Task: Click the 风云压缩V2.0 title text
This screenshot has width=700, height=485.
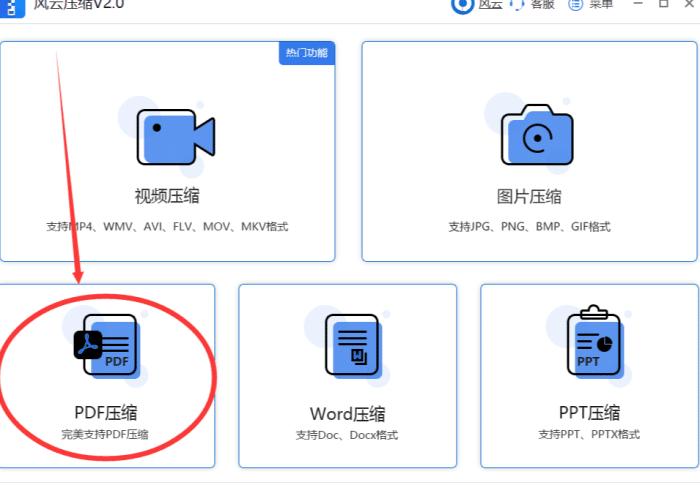Action: pos(79,5)
